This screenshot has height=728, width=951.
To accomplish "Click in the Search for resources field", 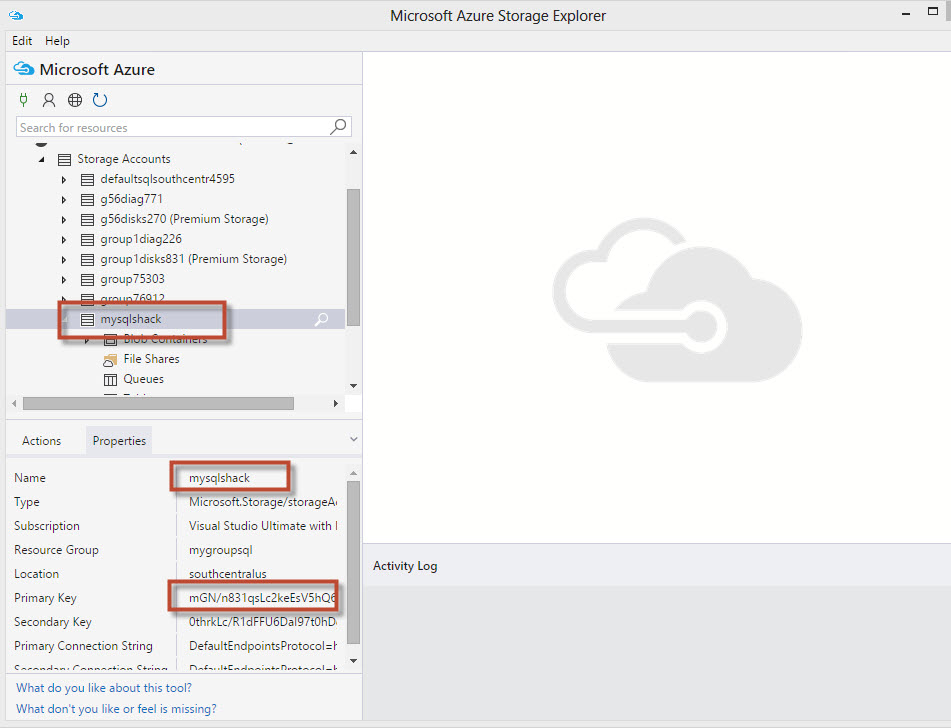I will click(x=170, y=127).
